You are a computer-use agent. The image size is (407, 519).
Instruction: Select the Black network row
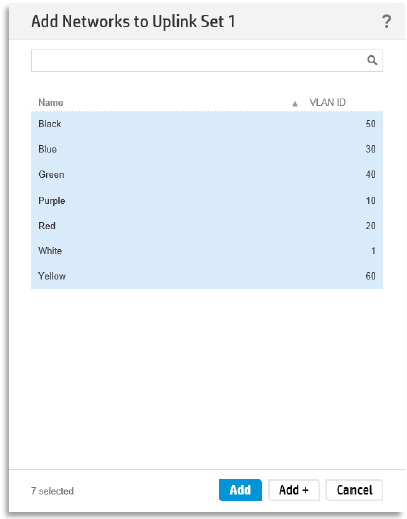coord(207,124)
